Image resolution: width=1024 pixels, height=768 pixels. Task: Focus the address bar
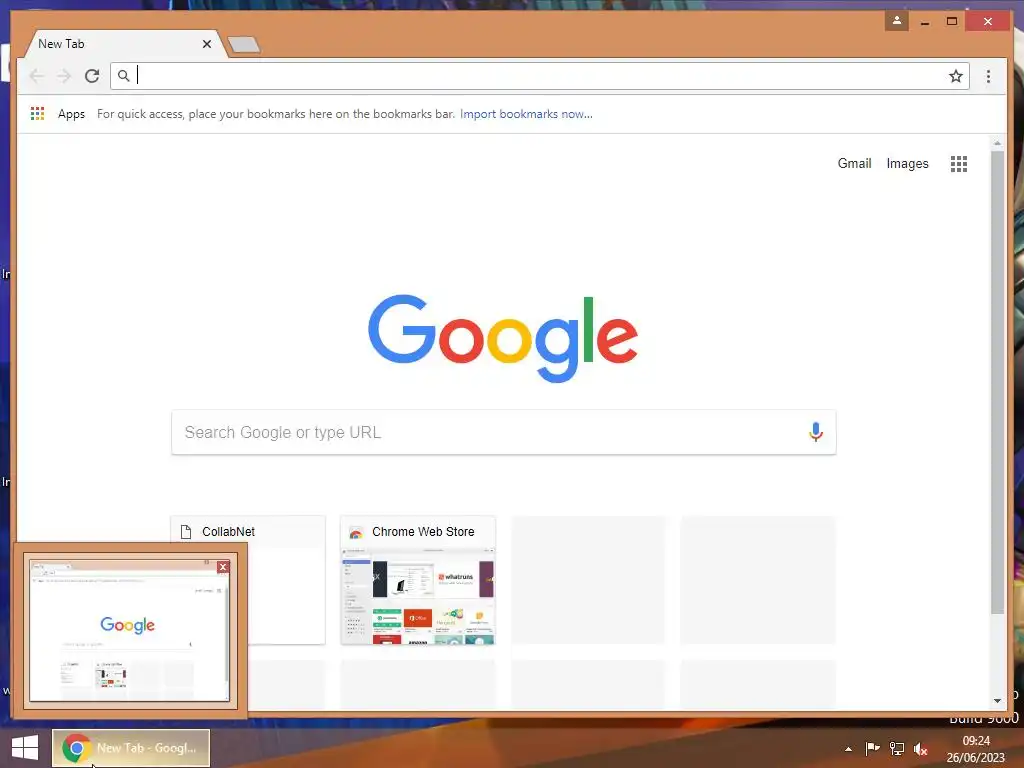point(539,76)
